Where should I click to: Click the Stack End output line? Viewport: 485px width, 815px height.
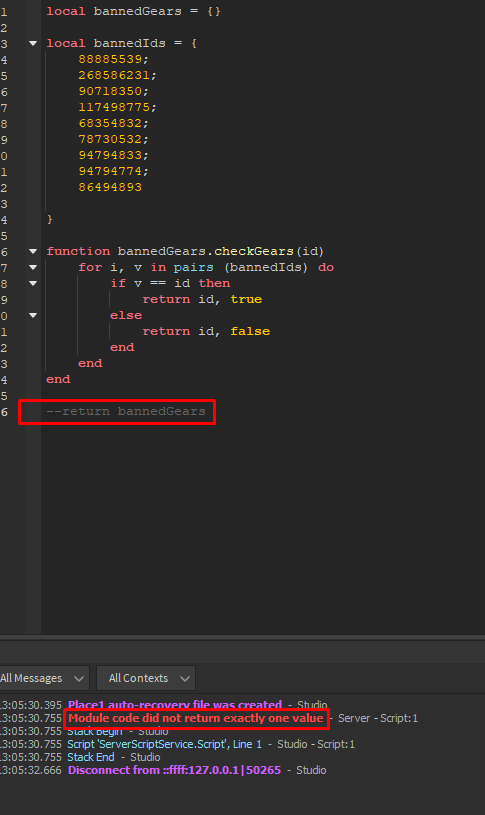tap(91, 757)
